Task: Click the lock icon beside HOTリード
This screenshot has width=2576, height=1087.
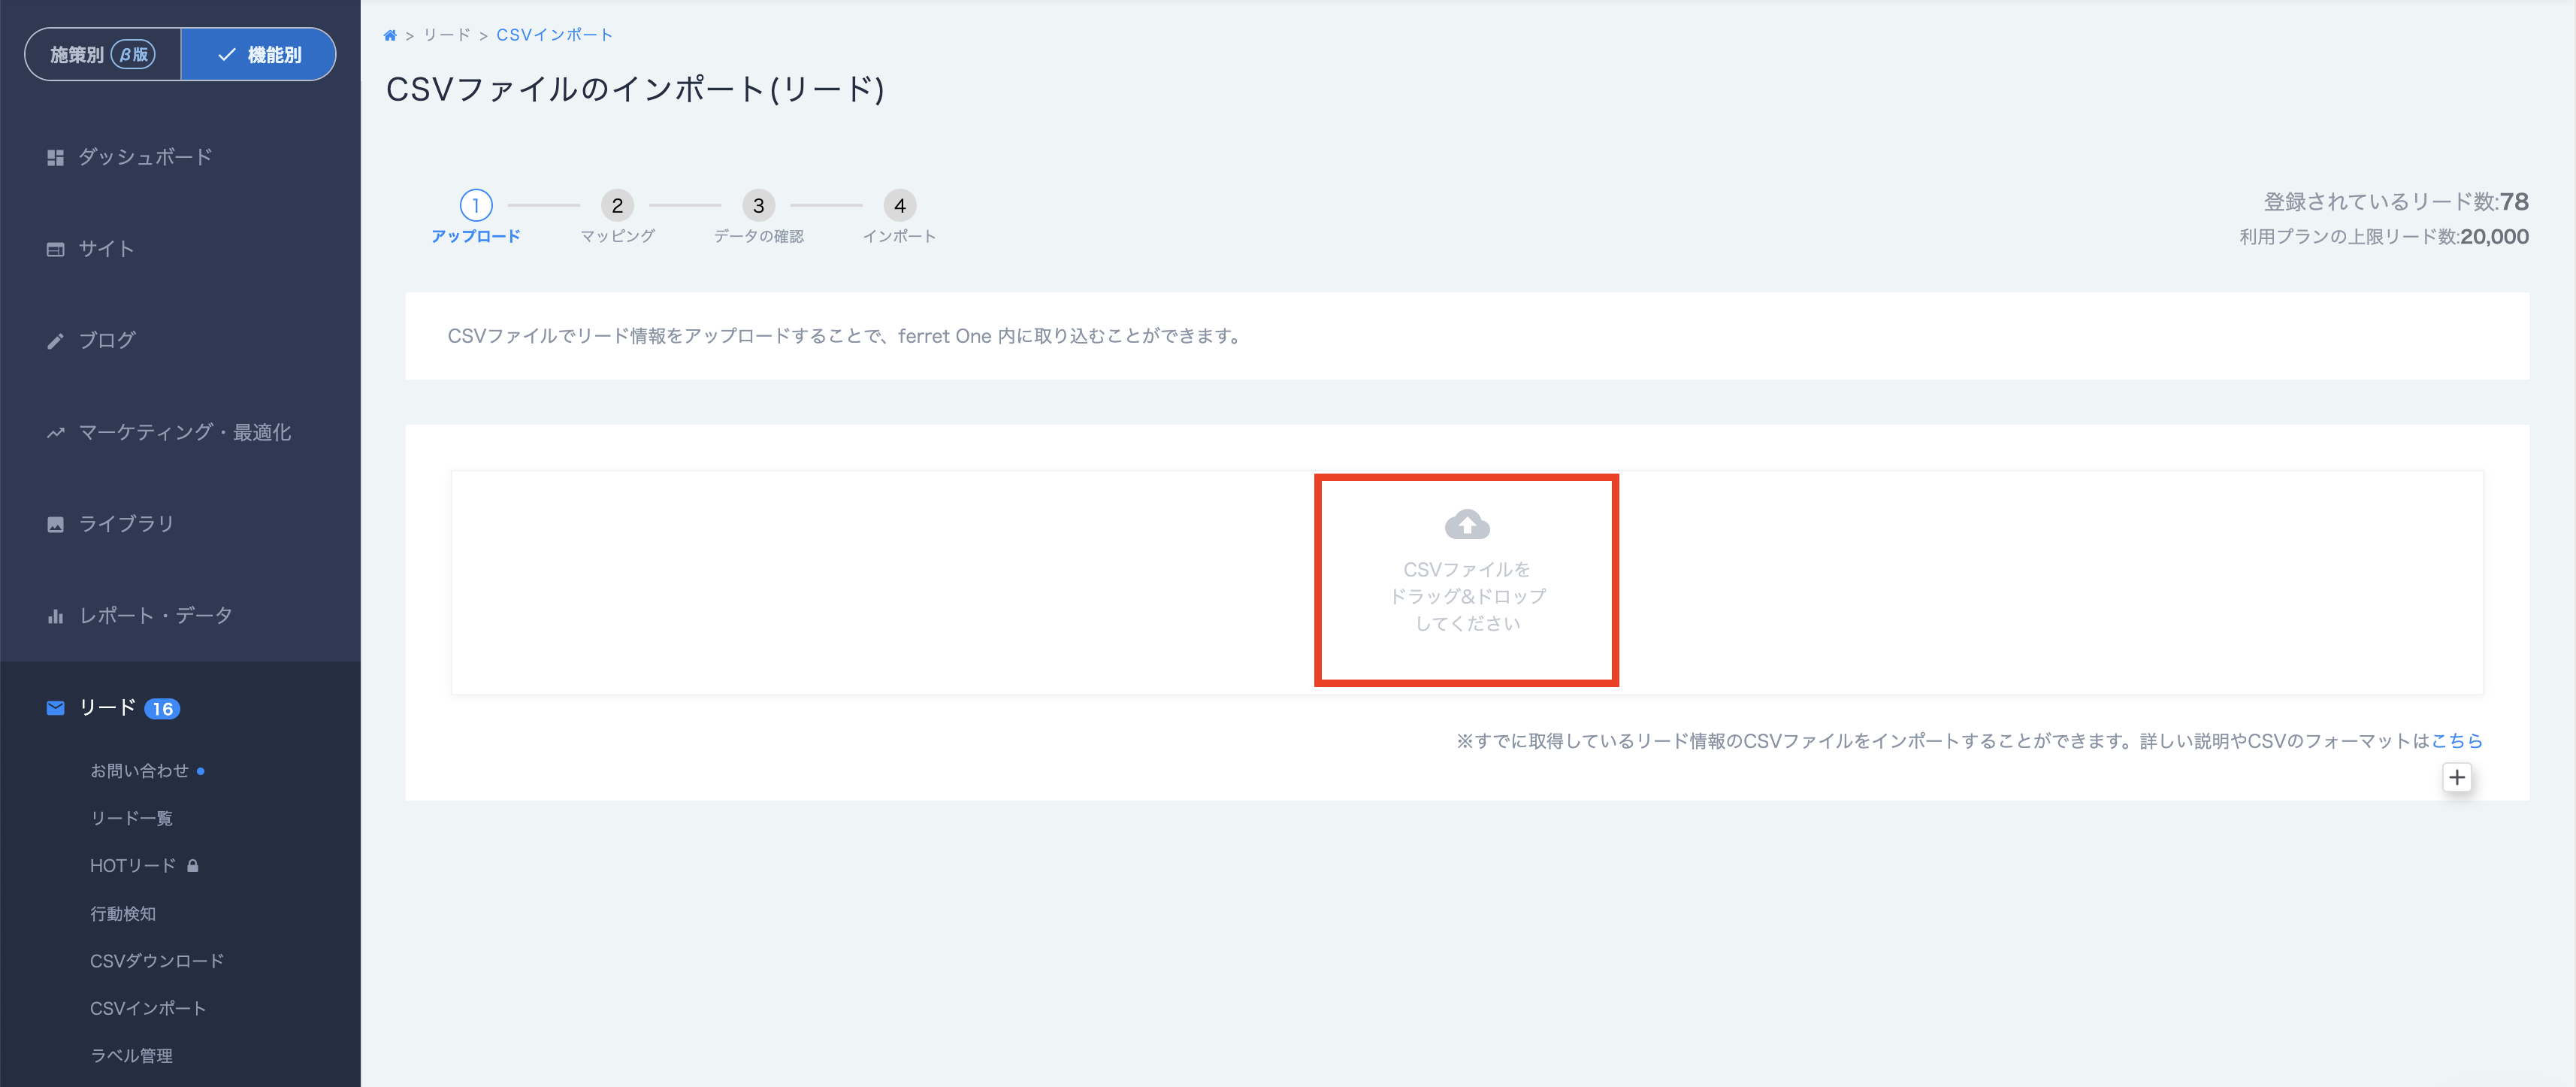Action: (193, 866)
